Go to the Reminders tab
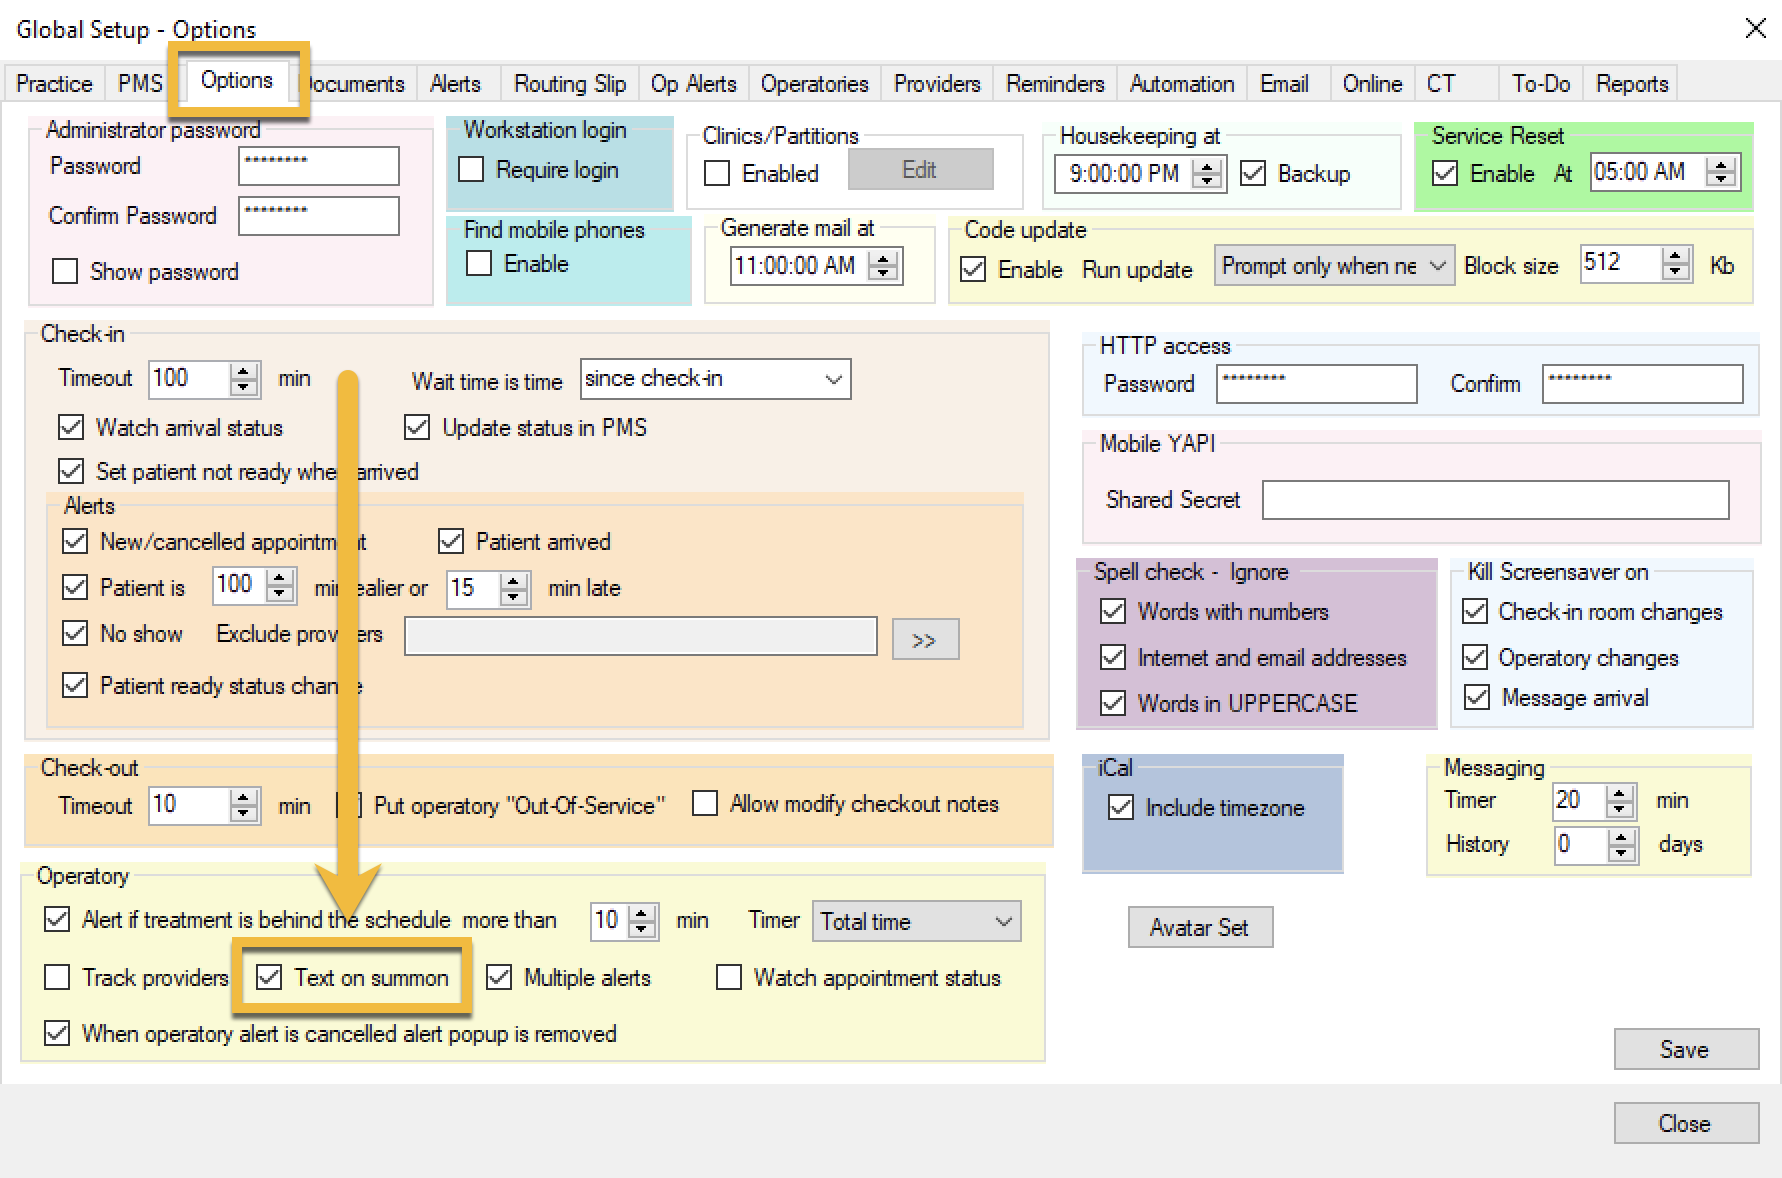Viewport: 1782px width, 1178px height. (1055, 84)
